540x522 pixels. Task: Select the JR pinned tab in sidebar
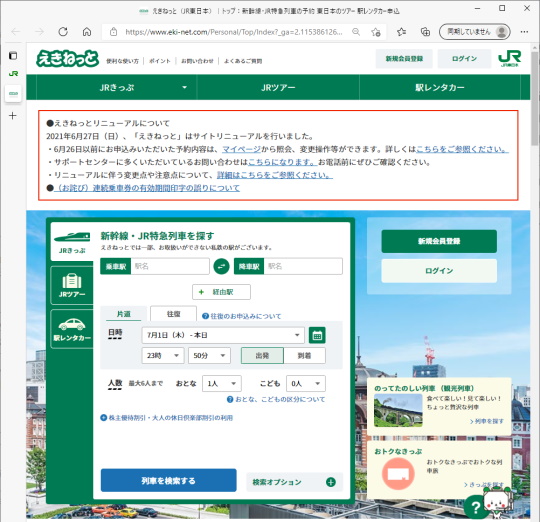tap(13, 73)
